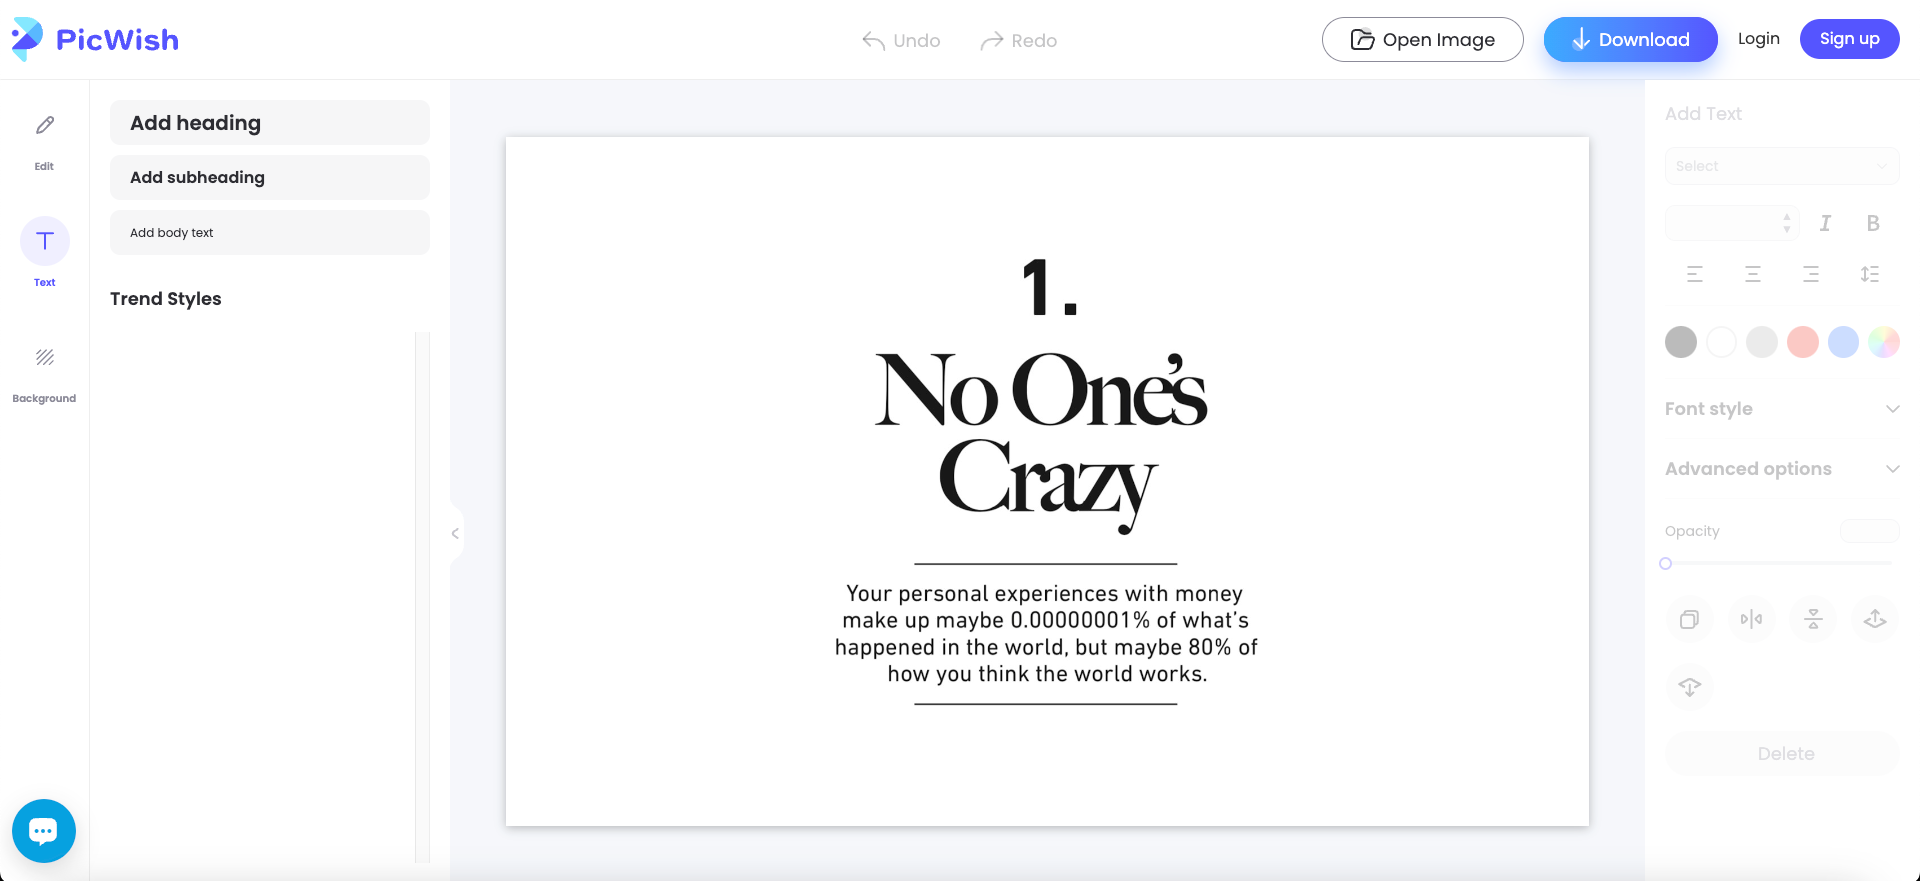Send layer backward icon
Screen dimensions: 1920x881
(1689, 687)
